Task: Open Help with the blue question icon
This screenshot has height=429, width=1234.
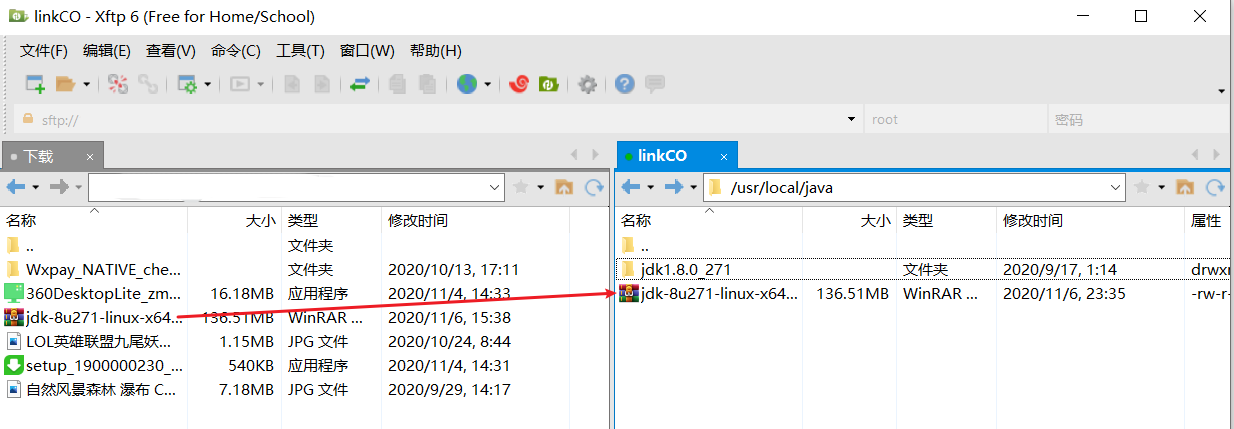Action: [x=625, y=84]
